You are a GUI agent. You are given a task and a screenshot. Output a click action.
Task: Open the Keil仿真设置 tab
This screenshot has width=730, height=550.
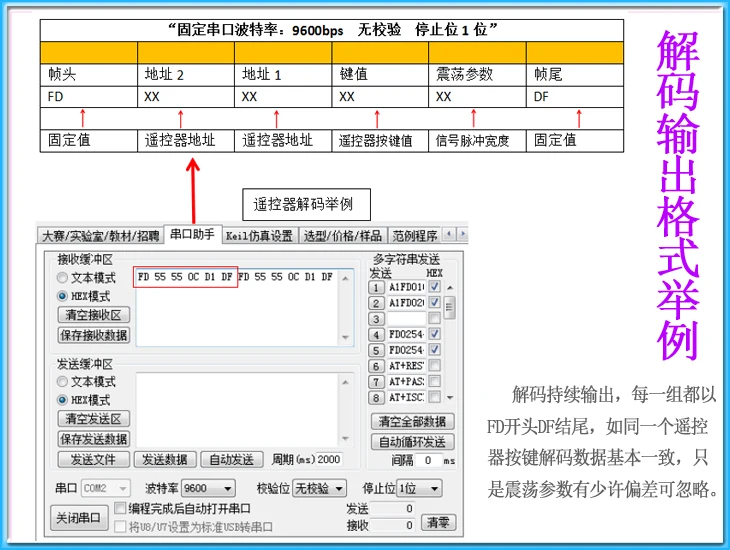[x=259, y=236]
